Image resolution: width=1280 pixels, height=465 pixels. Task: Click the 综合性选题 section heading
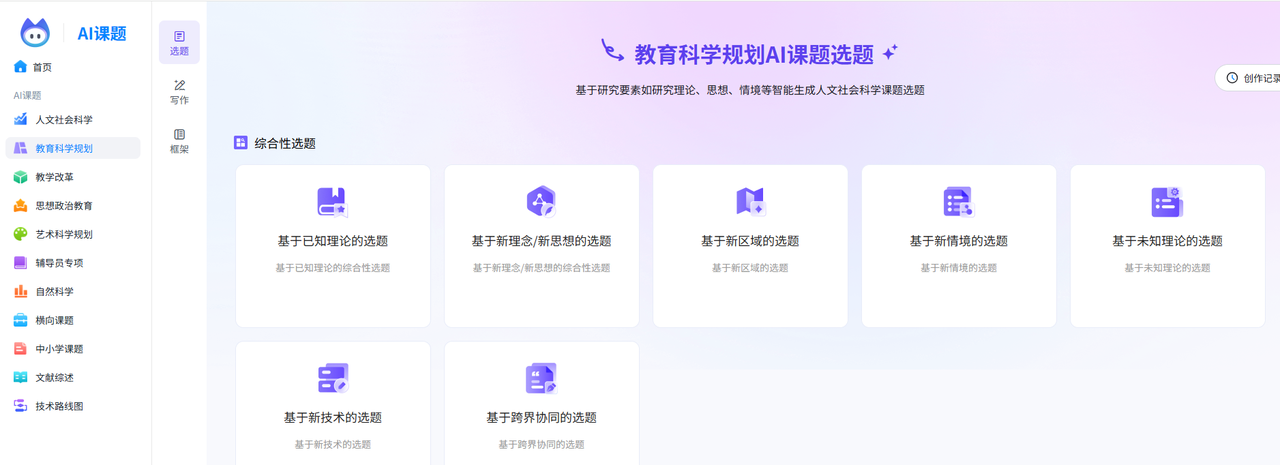click(x=285, y=143)
